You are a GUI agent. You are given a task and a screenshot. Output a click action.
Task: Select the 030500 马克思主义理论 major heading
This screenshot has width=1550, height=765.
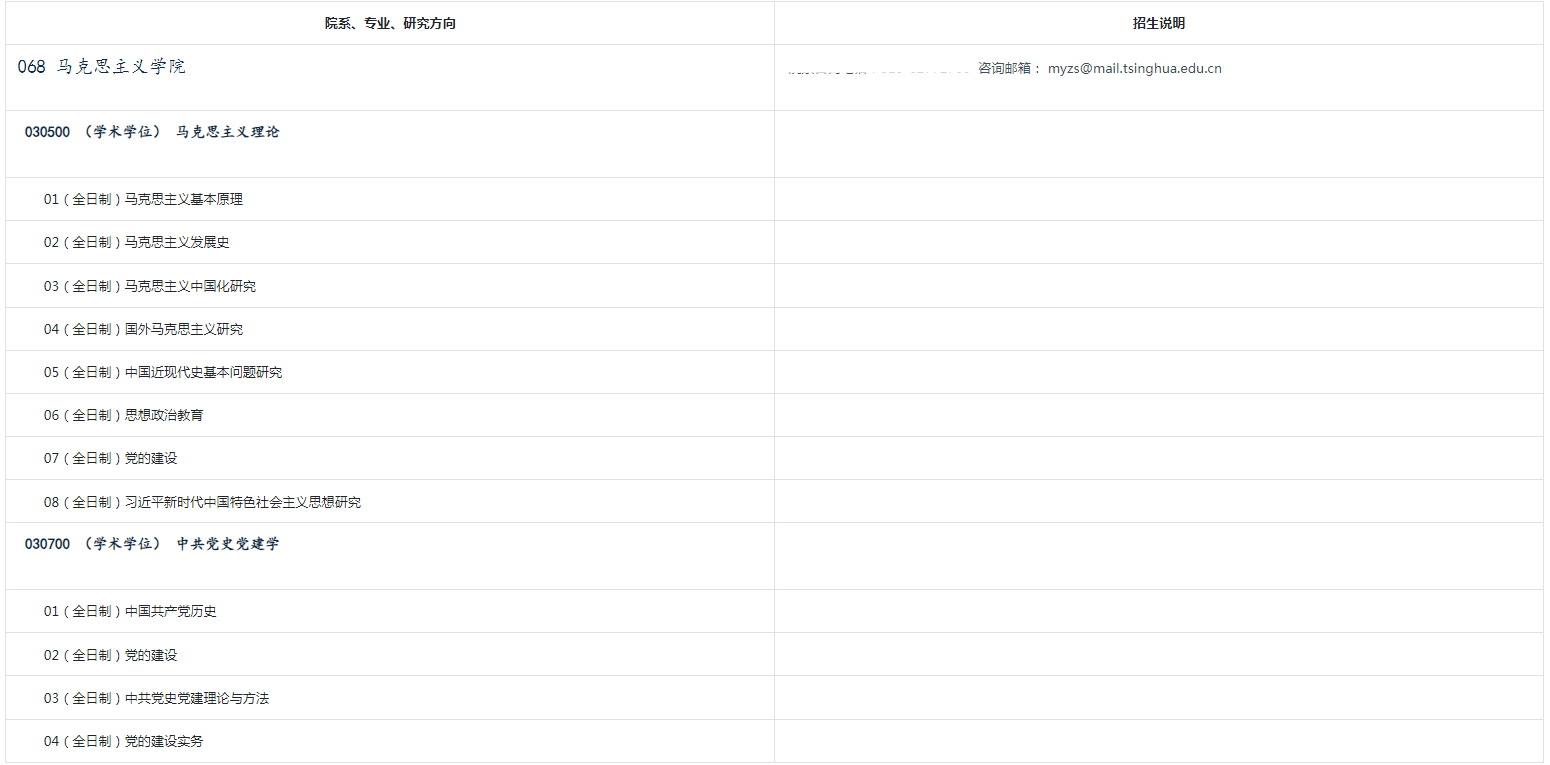(152, 132)
